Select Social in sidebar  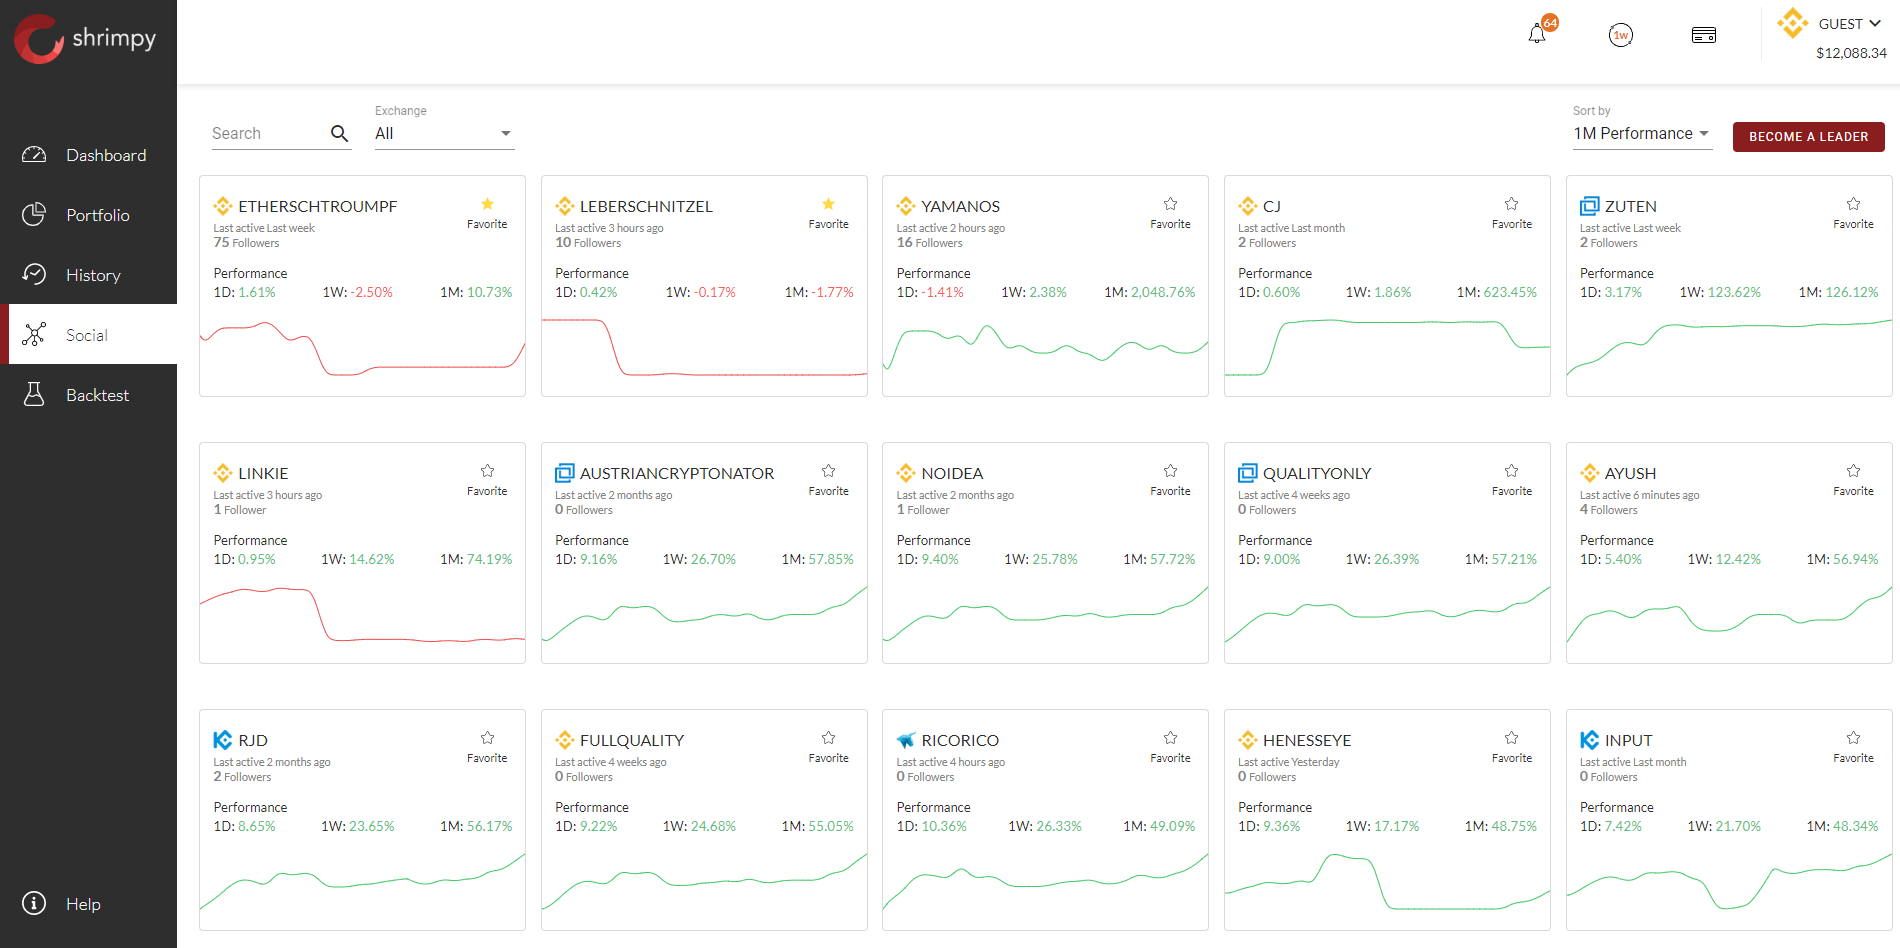click(88, 335)
